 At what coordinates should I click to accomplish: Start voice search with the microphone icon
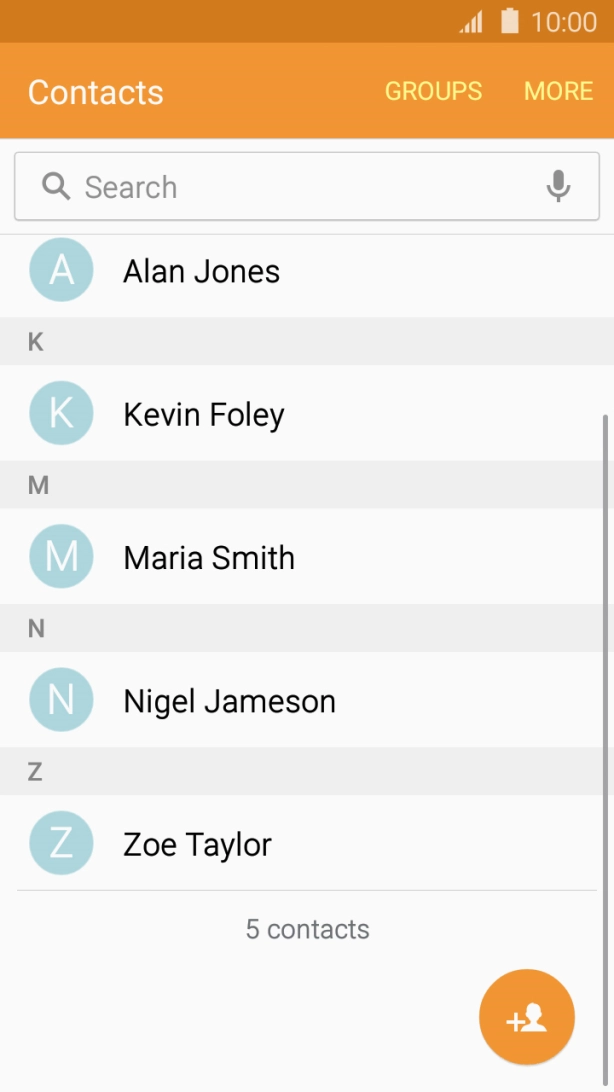pos(558,186)
